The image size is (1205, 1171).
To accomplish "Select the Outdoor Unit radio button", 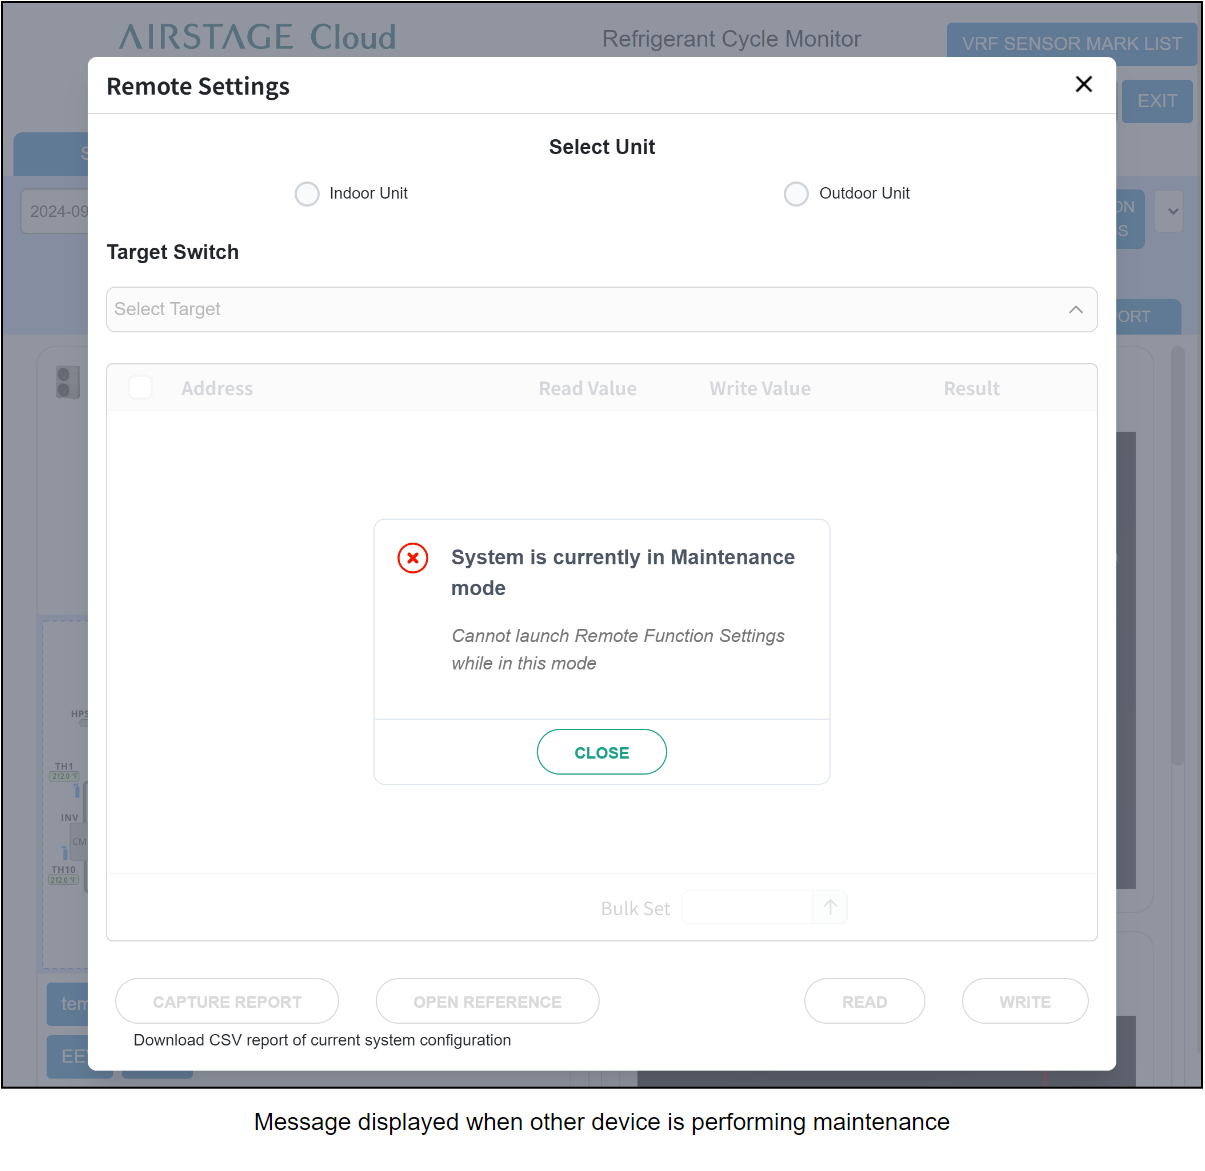I will pyautogui.click(x=796, y=194).
